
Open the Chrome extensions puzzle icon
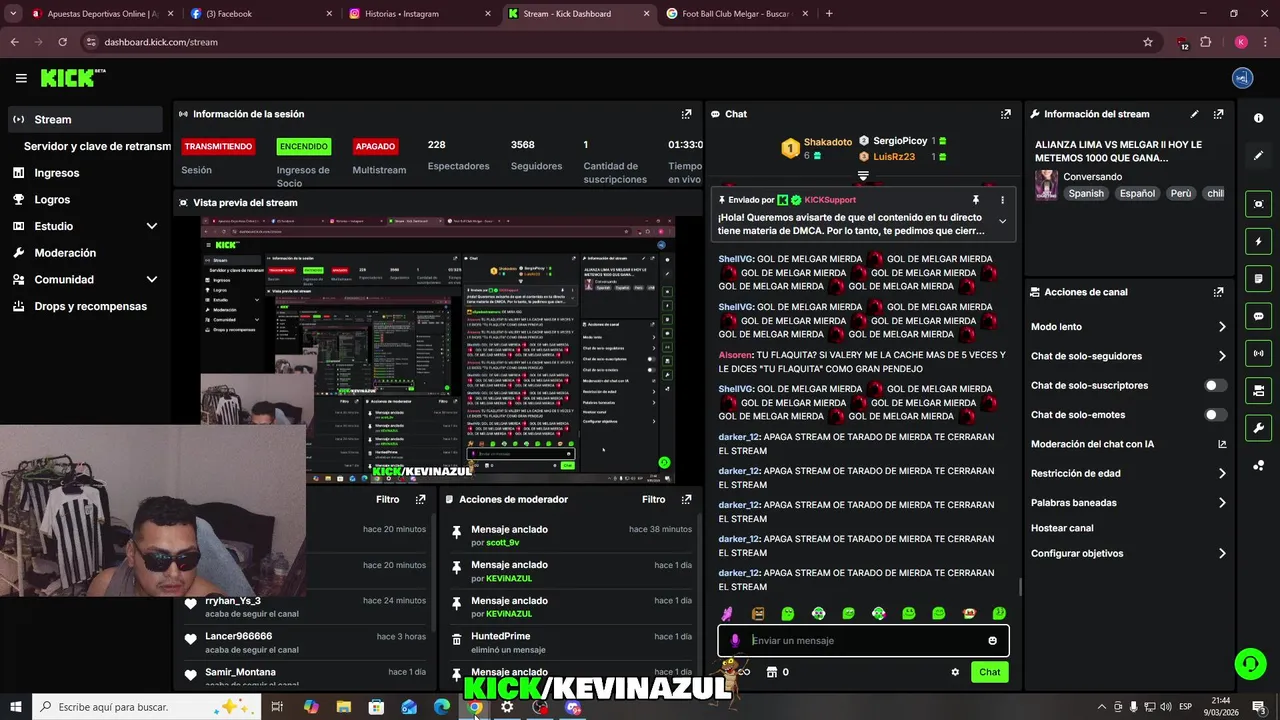point(1205,42)
